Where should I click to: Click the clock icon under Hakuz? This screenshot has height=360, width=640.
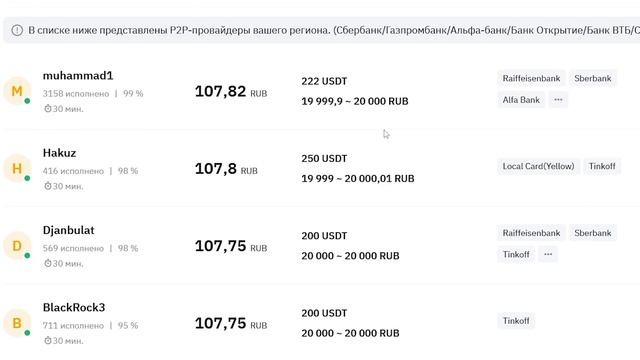point(48,186)
